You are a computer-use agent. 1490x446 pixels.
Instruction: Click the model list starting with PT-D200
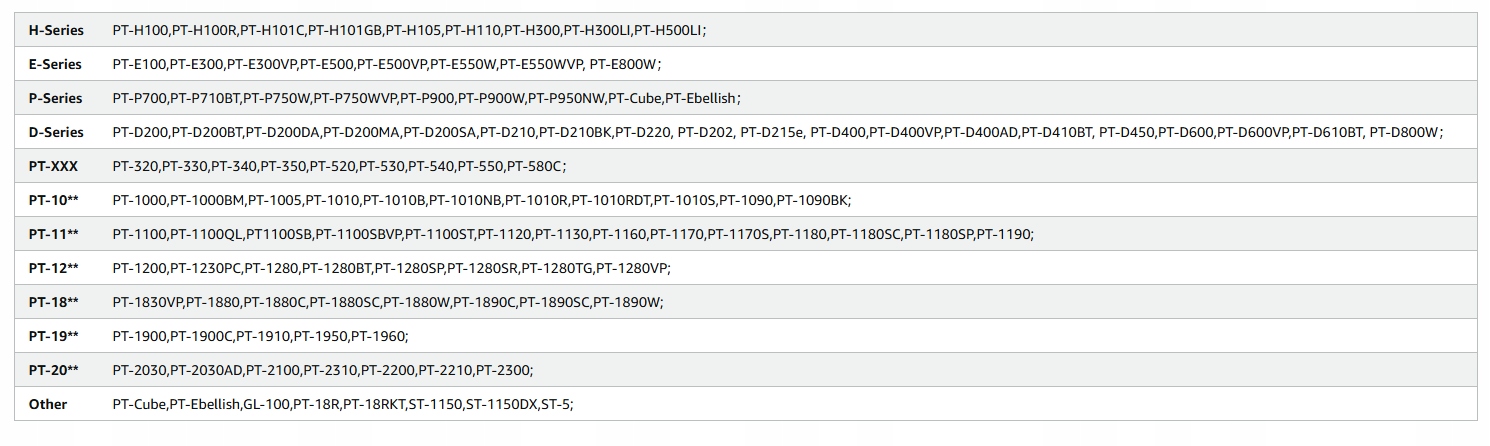(778, 132)
